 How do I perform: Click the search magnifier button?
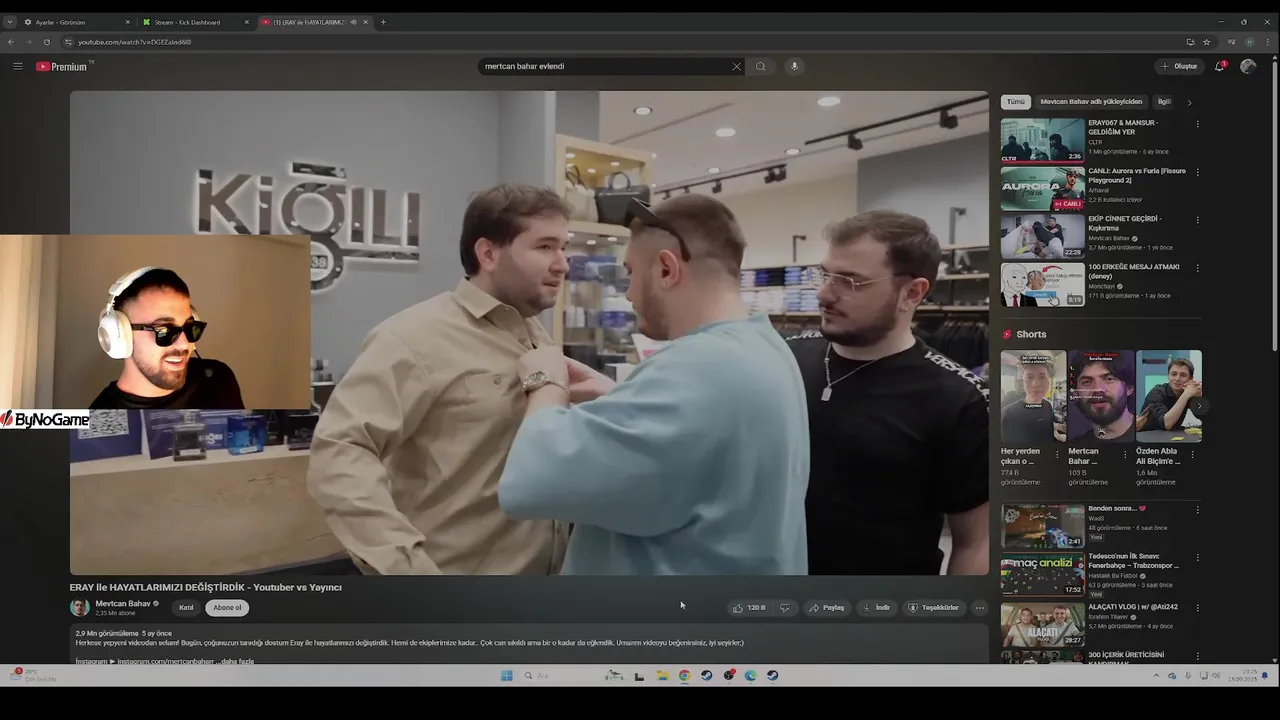click(x=761, y=66)
